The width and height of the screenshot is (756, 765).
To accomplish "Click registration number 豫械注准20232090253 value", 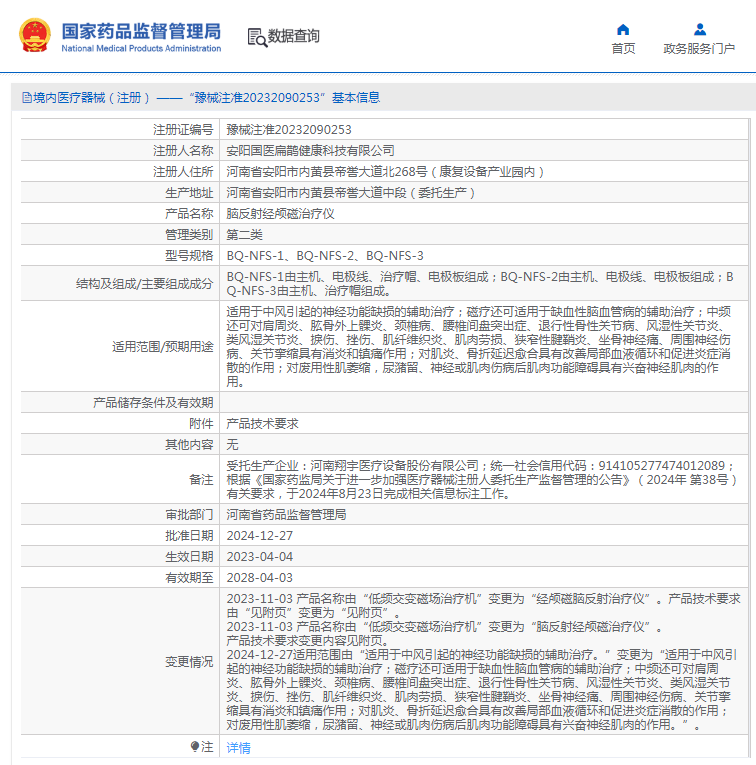I will 289,130.
